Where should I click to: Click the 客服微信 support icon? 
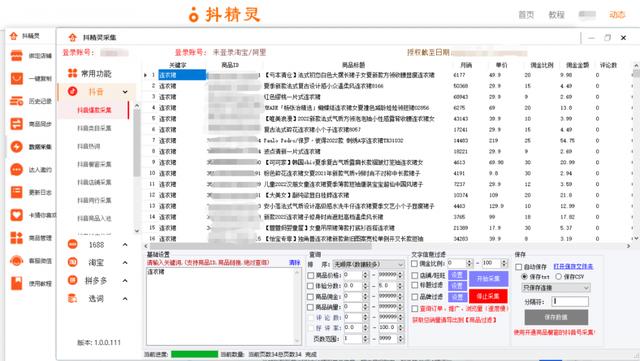pos(16,261)
